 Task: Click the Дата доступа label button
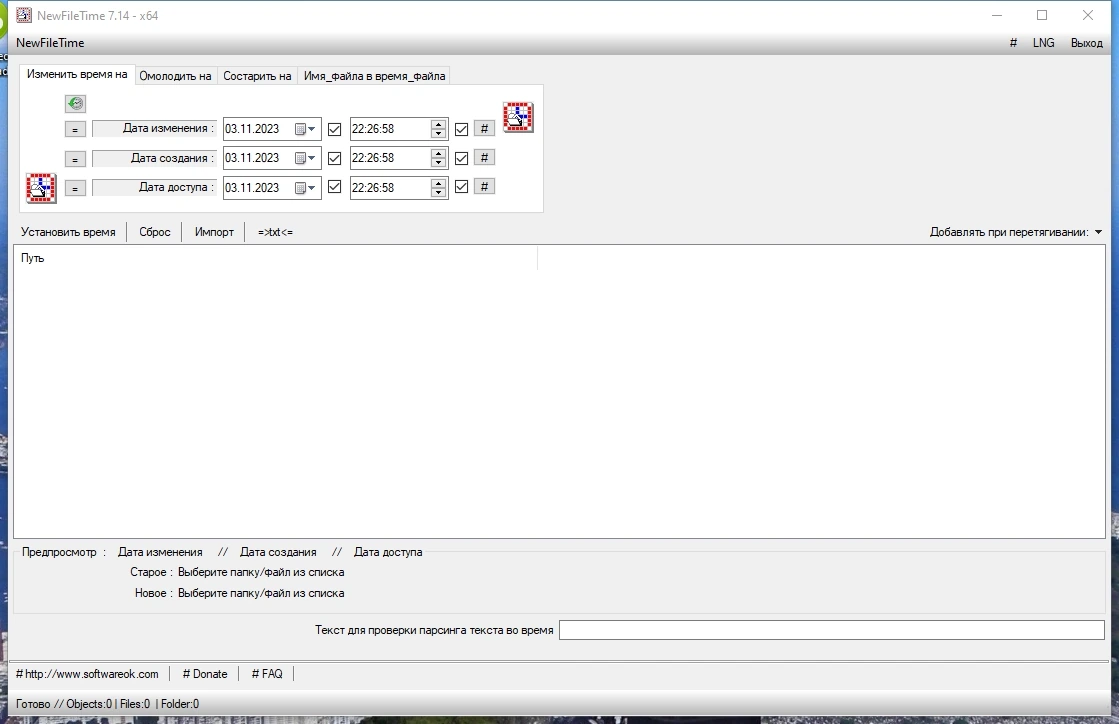click(x=154, y=187)
